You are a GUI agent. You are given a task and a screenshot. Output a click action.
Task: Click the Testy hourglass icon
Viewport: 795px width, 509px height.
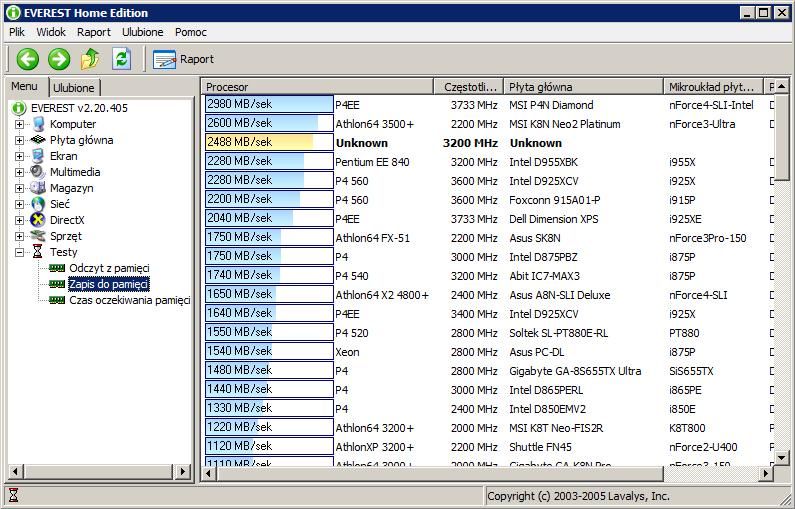click(x=38, y=252)
